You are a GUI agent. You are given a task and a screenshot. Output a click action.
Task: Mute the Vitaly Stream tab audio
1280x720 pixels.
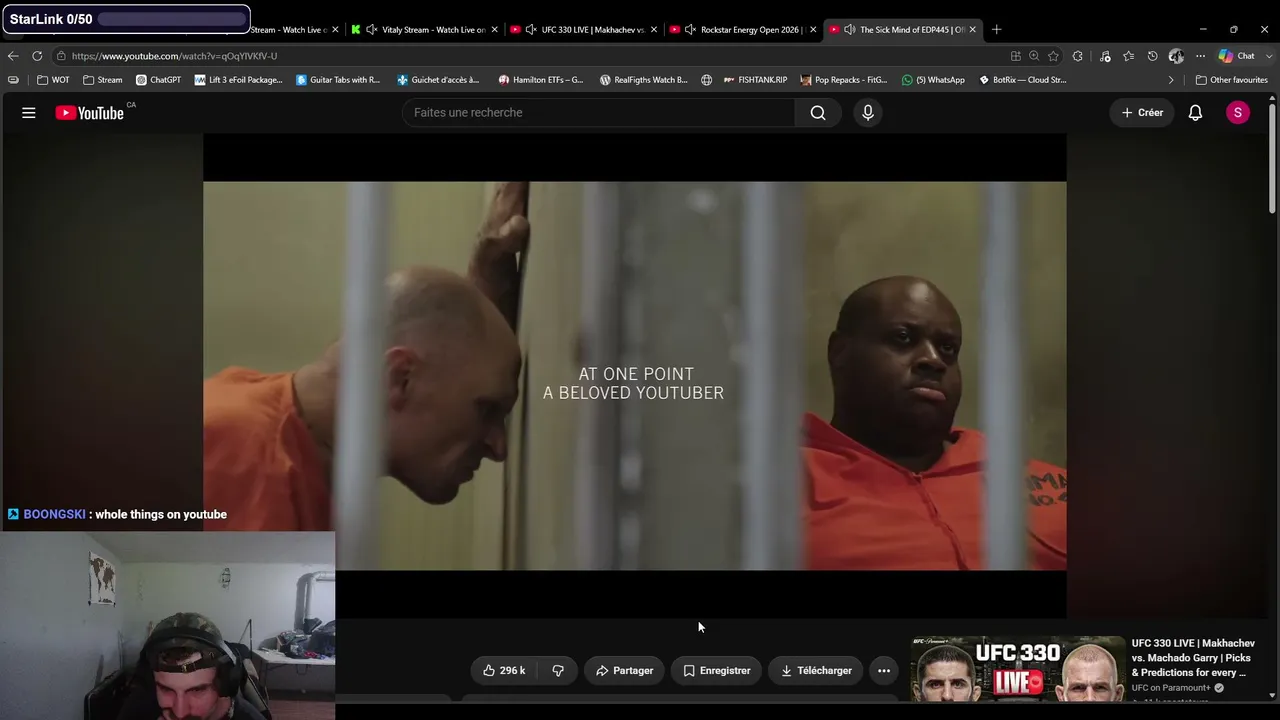pos(371,30)
